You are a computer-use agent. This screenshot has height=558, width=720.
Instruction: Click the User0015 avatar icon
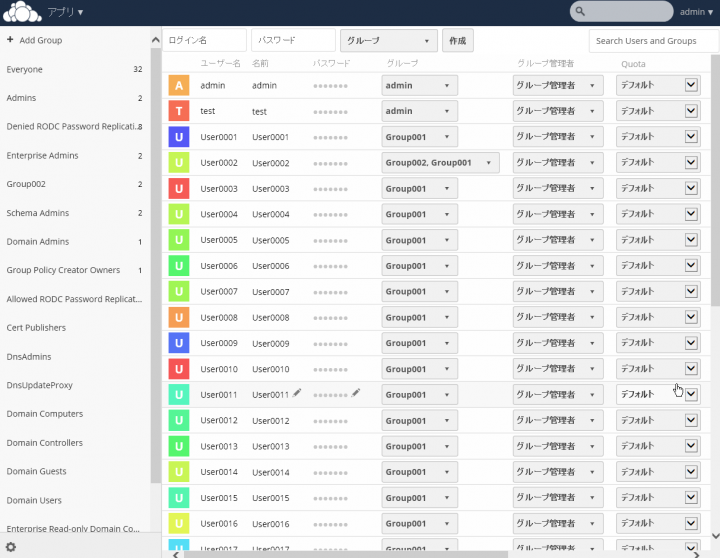pyautogui.click(x=179, y=498)
